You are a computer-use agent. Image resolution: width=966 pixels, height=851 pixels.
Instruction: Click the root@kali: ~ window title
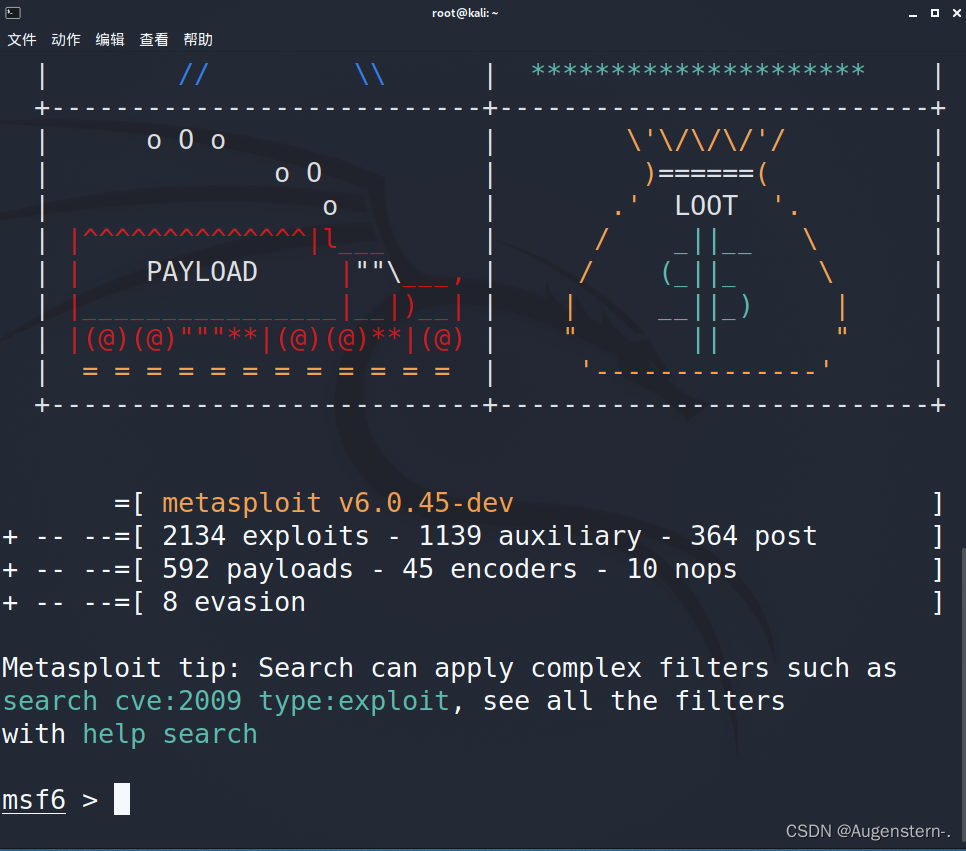(465, 13)
